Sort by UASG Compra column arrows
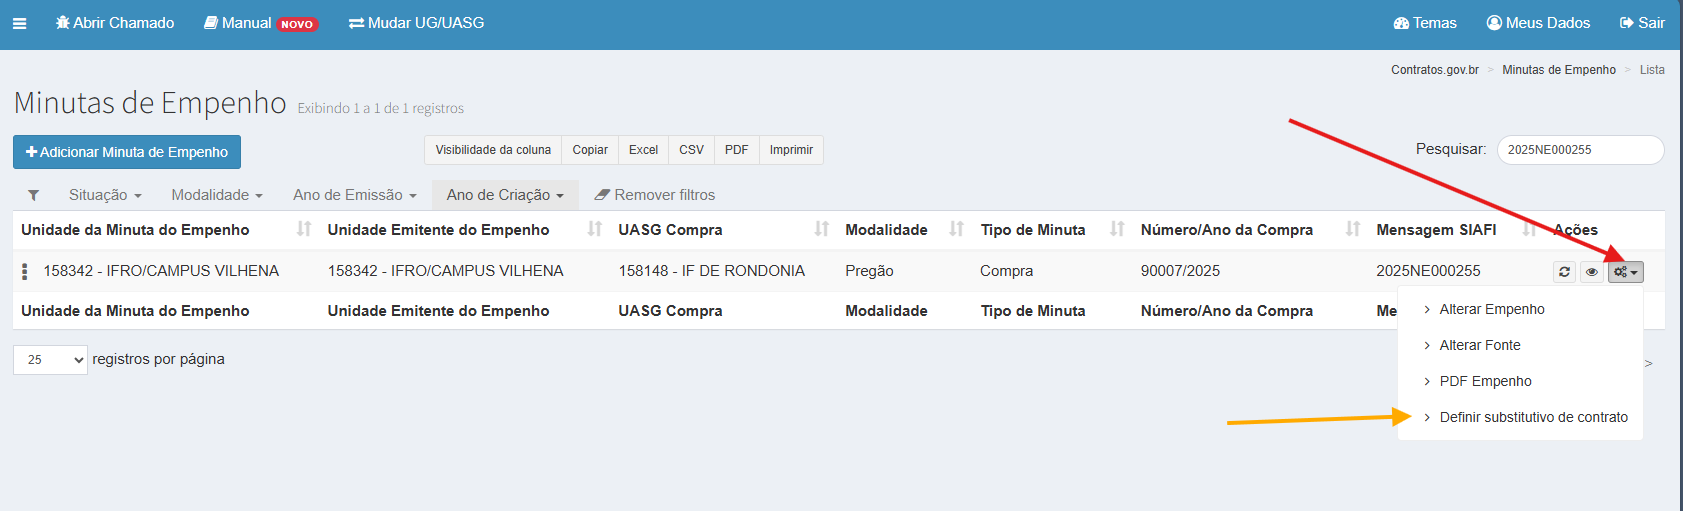Viewport: 1683px width, 511px height. 821,230
